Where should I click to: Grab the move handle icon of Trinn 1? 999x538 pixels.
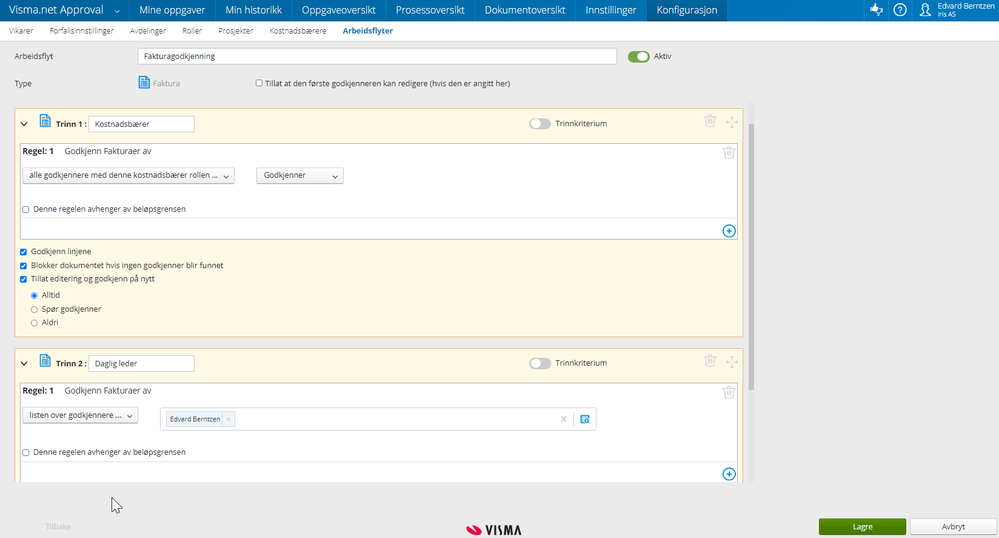(x=731, y=122)
